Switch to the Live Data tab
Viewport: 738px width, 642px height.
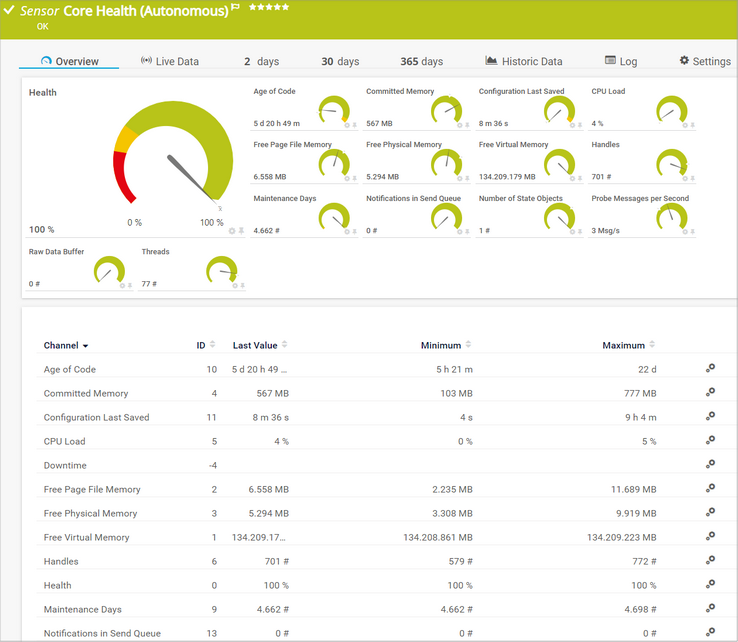click(170, 61)
